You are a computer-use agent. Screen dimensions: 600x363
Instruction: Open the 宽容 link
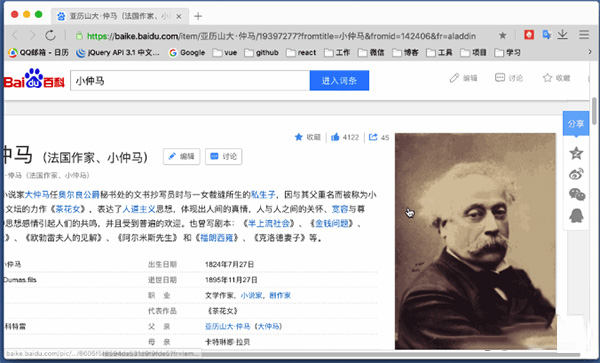340,209
